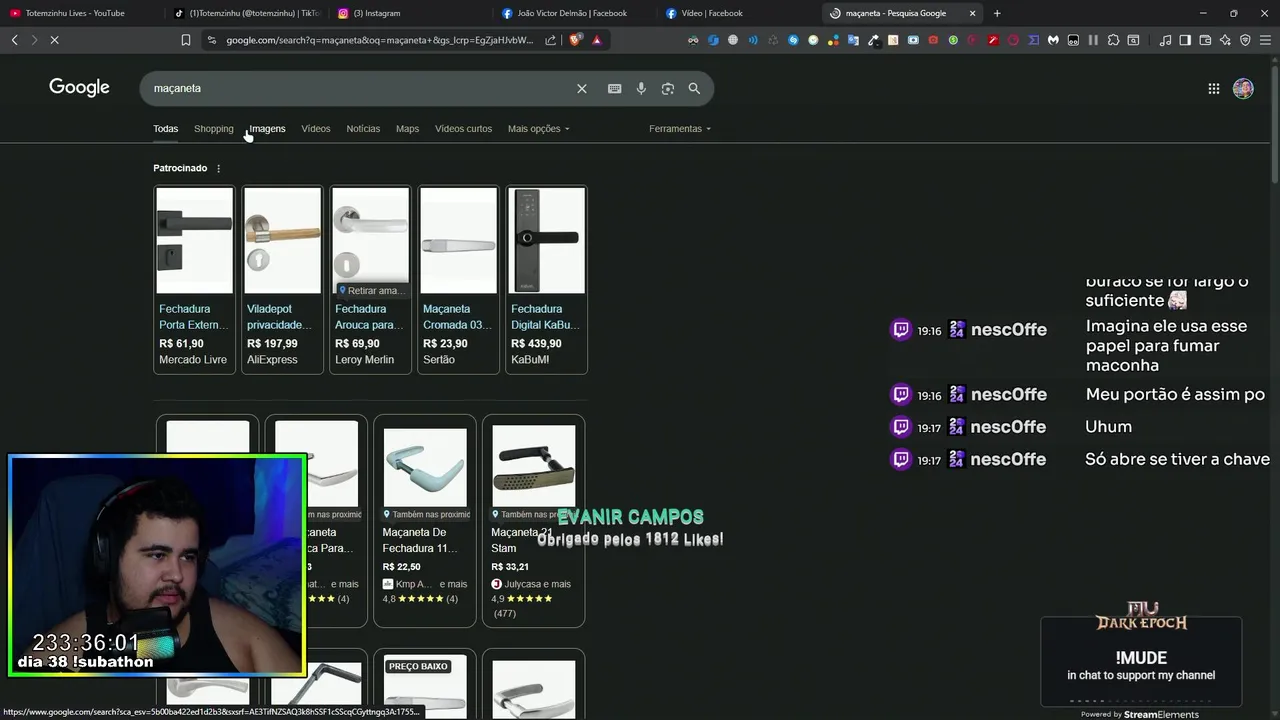This screenshot has width=1280, height=720.
Task: Submit search with the magnifier icon
Action: click(x=694, y=88)
